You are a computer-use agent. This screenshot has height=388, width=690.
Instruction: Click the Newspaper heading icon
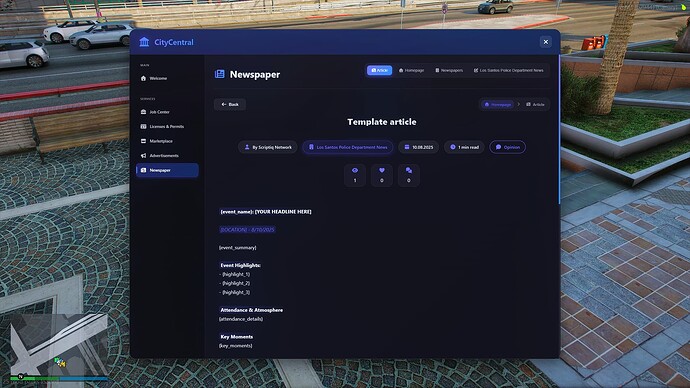[220, 74]
